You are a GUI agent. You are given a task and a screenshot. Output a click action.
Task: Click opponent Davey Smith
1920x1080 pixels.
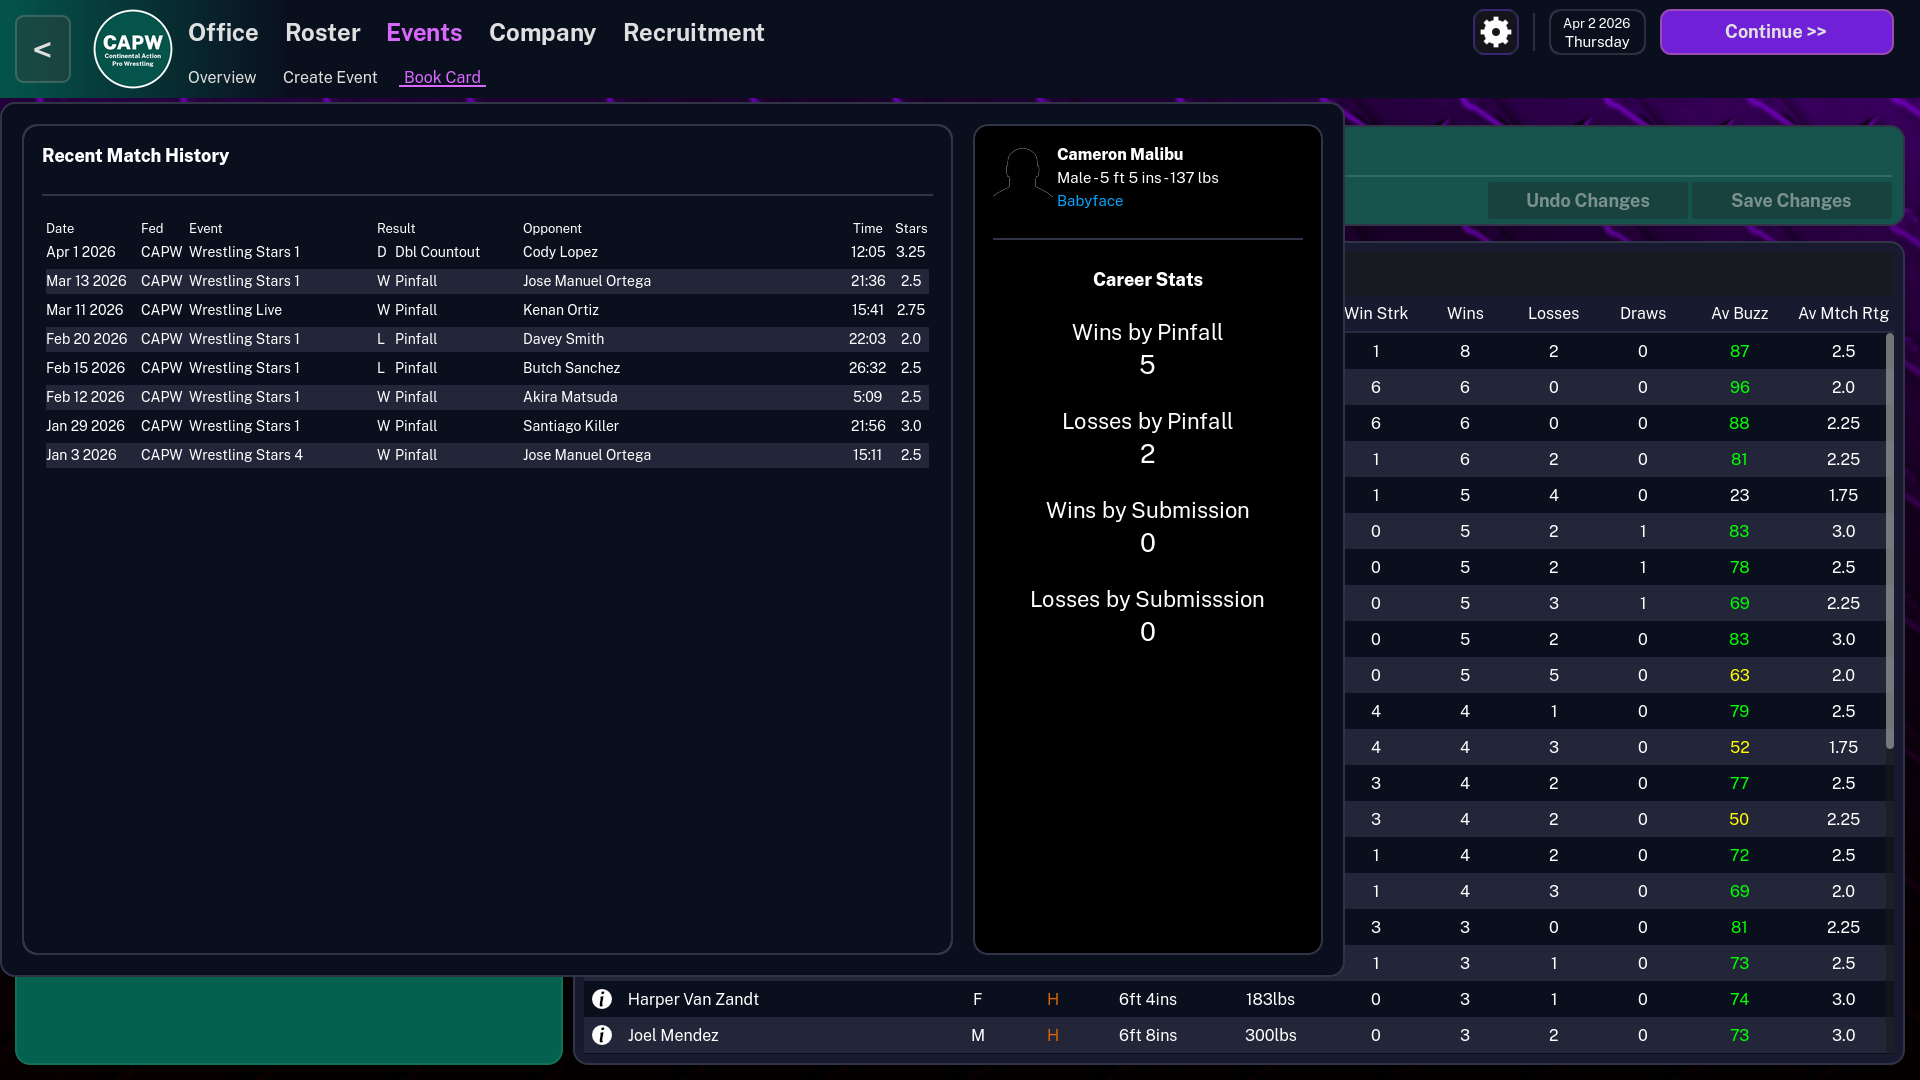(563, 339)
